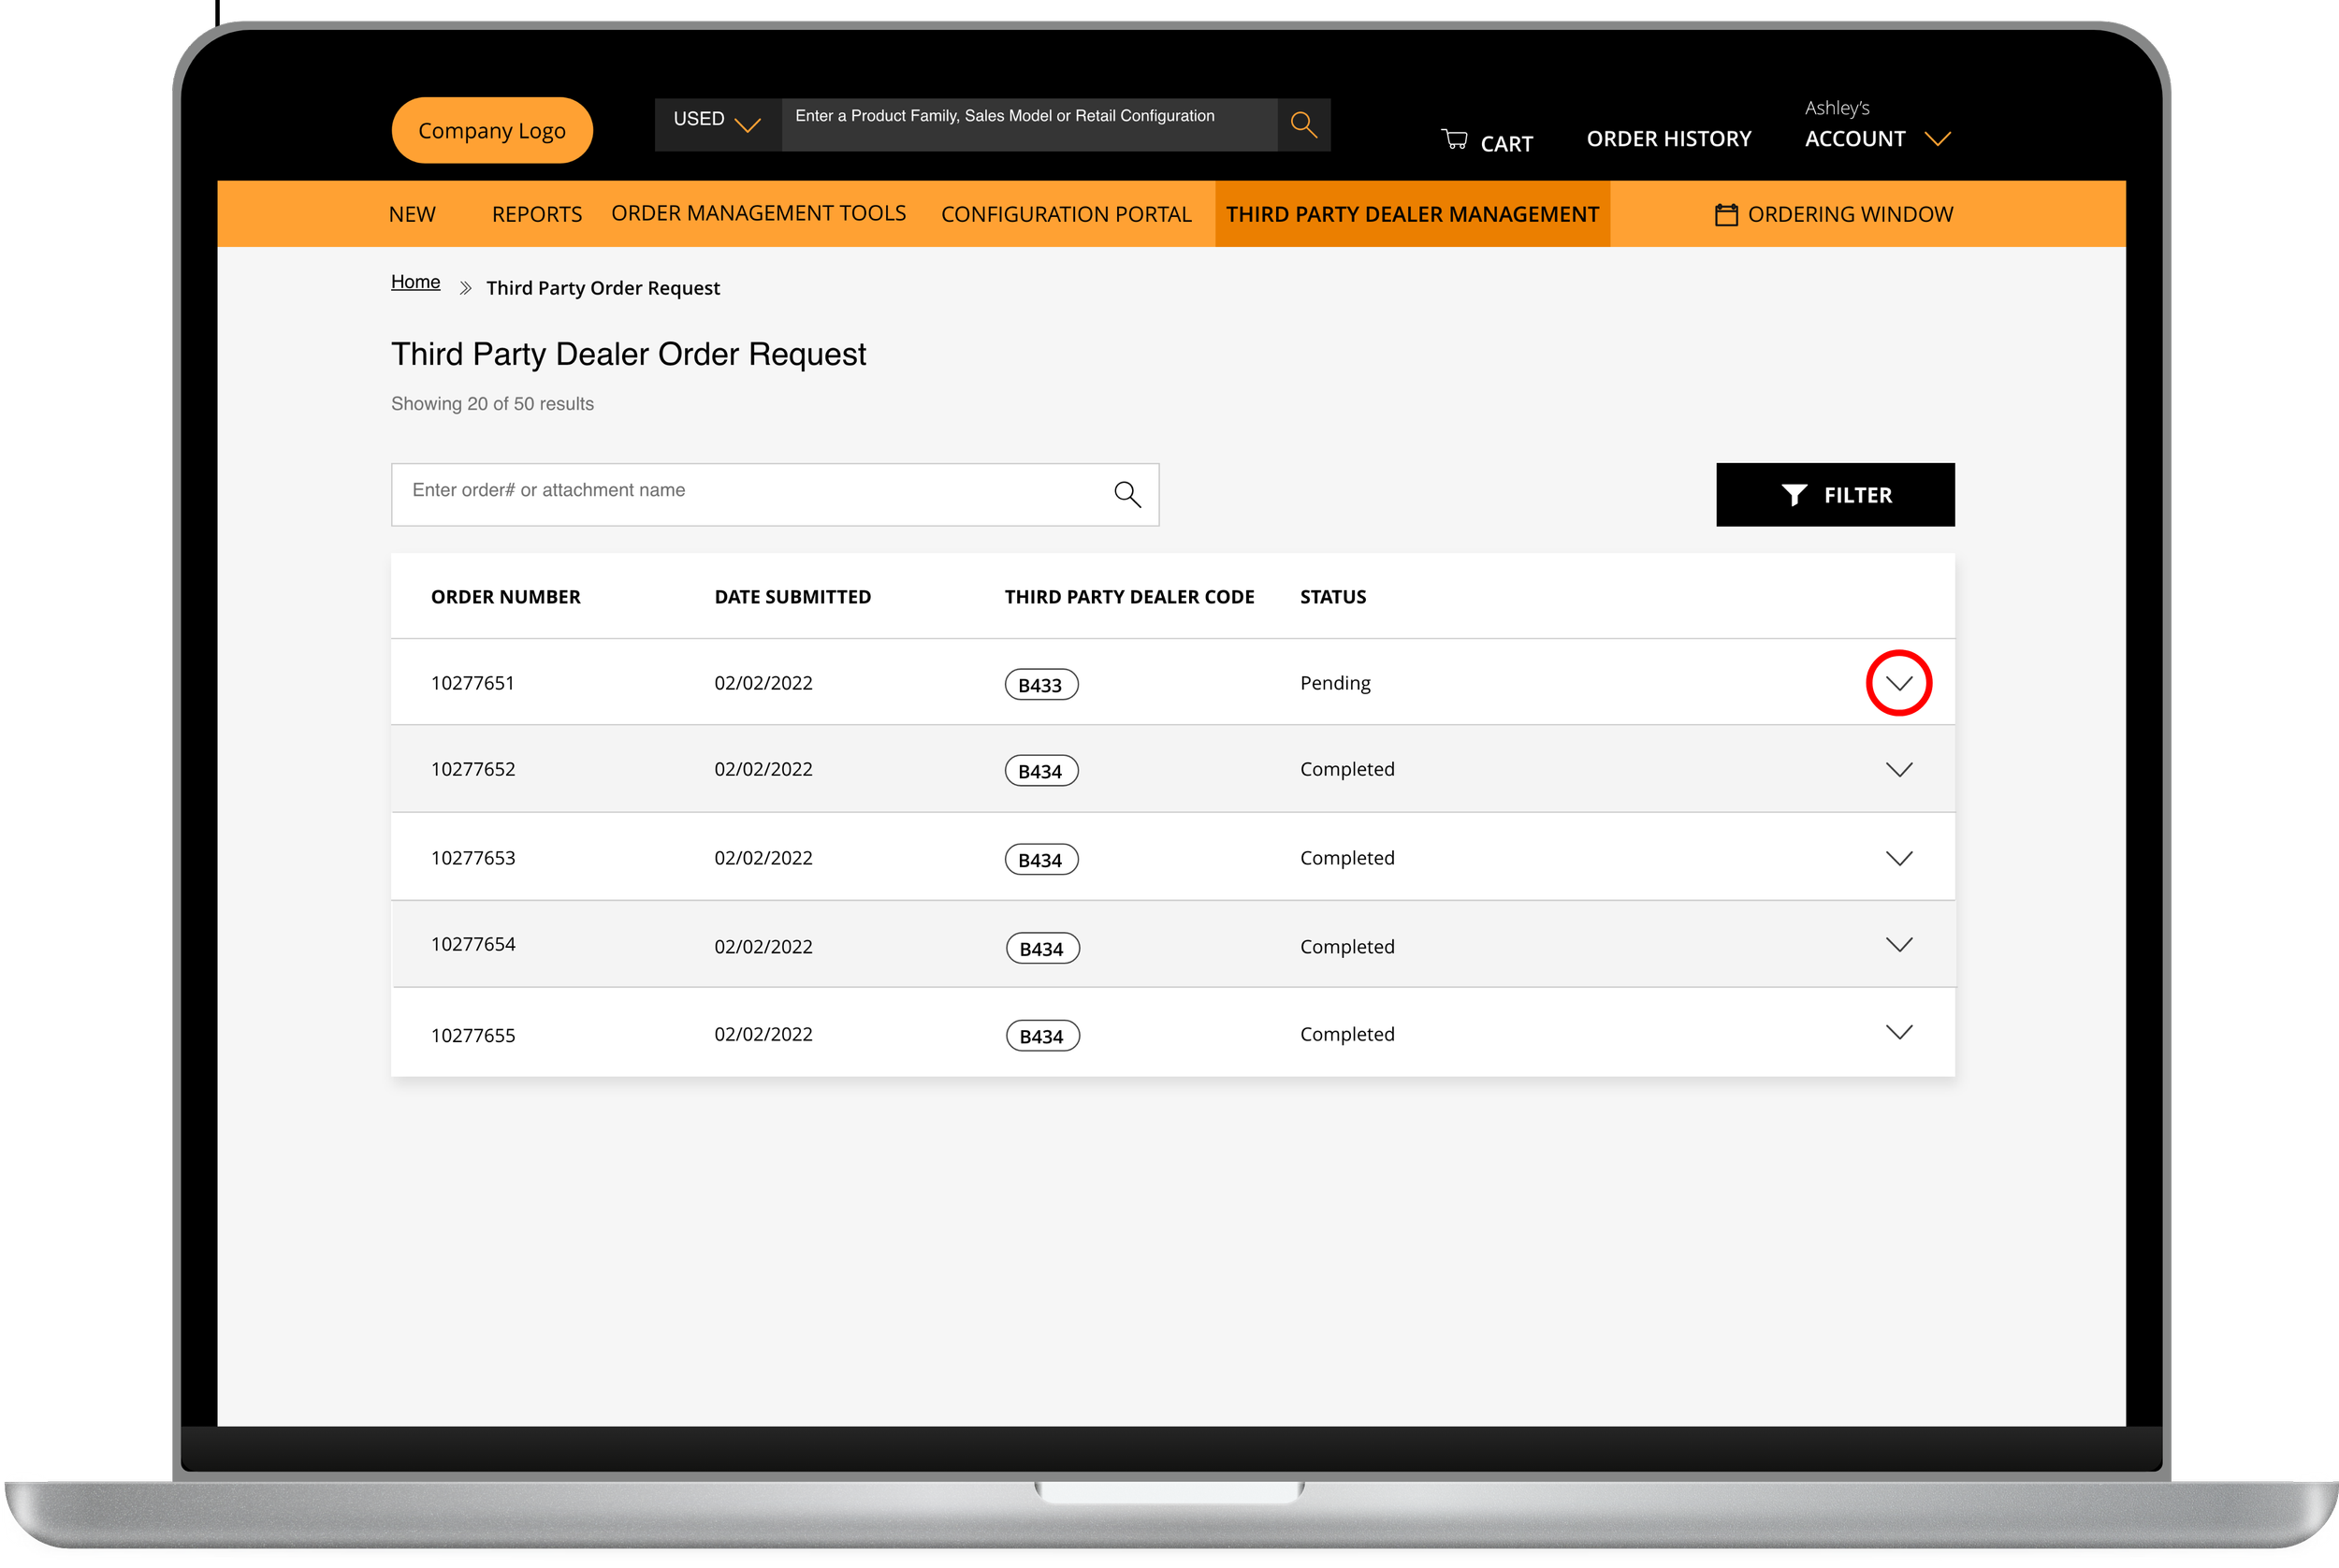Expand order 10277652 row chevron
Image resolution: width=2339 pixels, height=1568 pixels.
(x=1898, y=769)
